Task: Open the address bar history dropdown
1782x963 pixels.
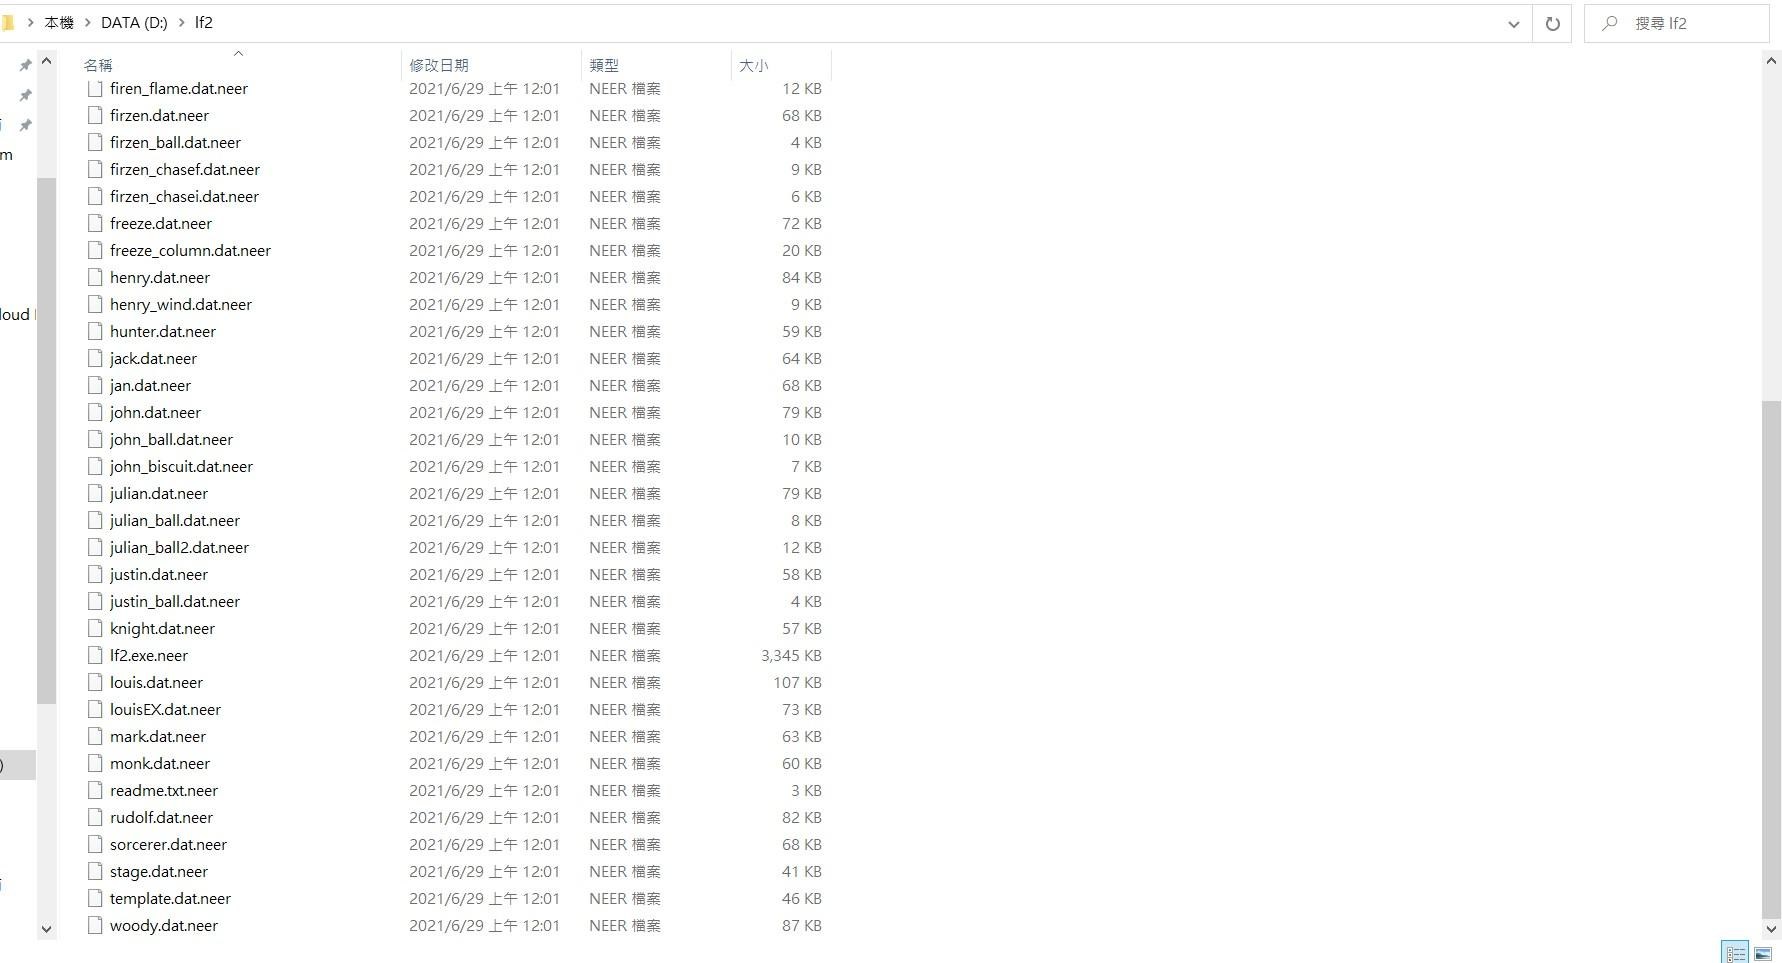Action: coord(1513,24)
